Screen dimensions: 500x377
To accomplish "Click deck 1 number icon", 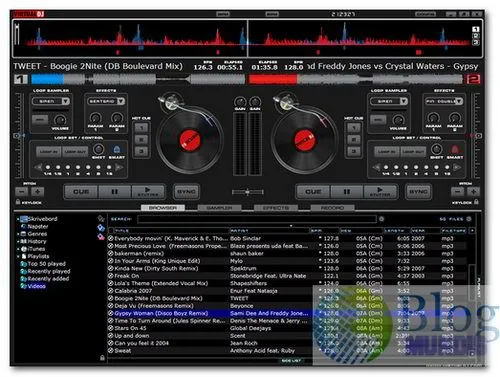I will [x=20, y=79].
